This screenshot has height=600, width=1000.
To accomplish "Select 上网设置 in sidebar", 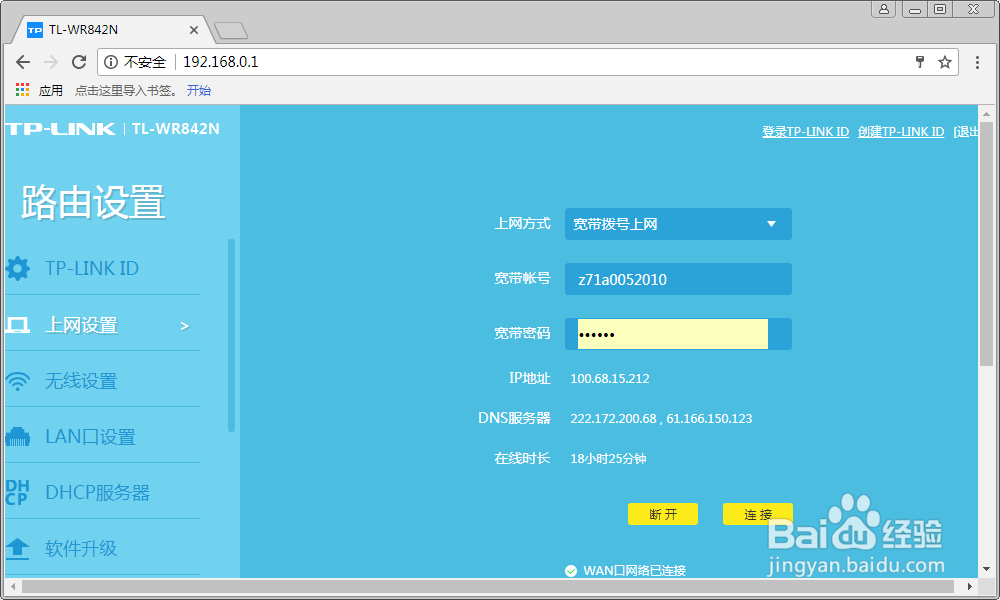I will pos(81,325).
